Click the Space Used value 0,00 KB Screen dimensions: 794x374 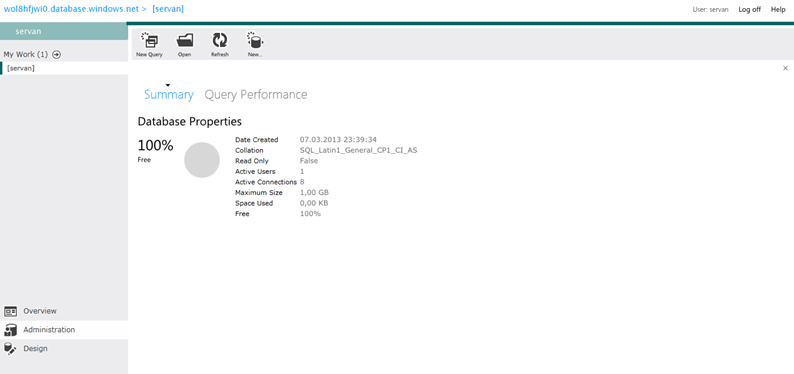click(x=314, y=203)
